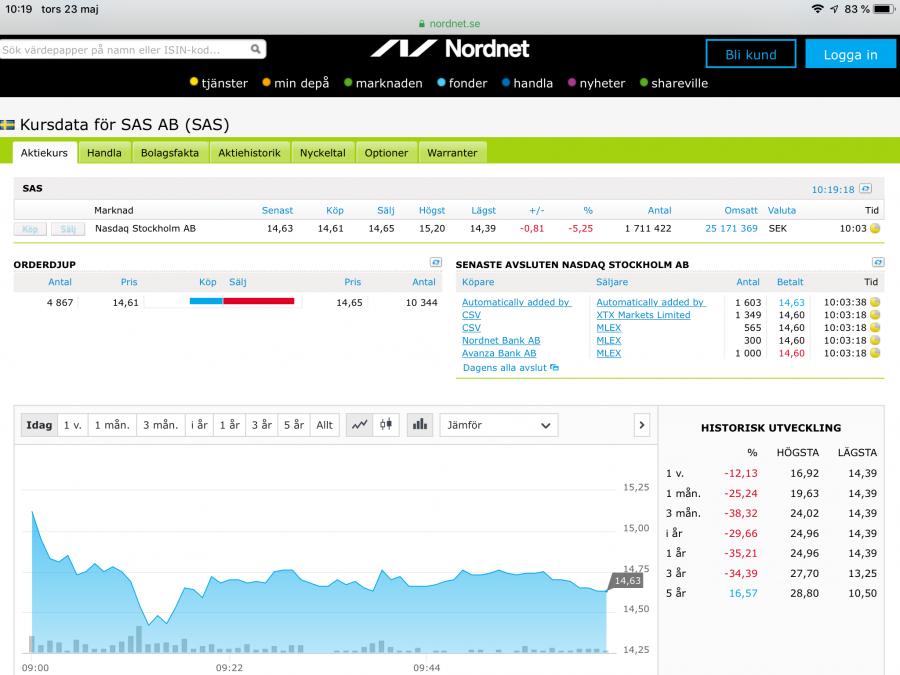Refresh the Senaste avsluten panel
Viewport: 900px width, 675px height.
point(877,262)
